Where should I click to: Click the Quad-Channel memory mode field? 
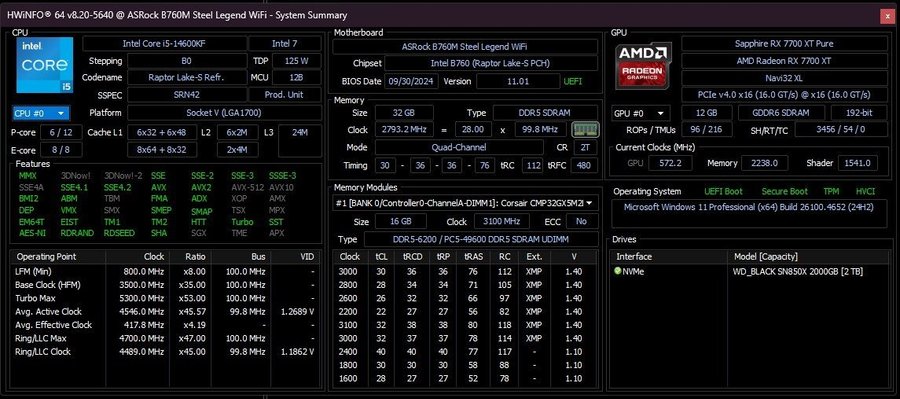pos(459,147)
